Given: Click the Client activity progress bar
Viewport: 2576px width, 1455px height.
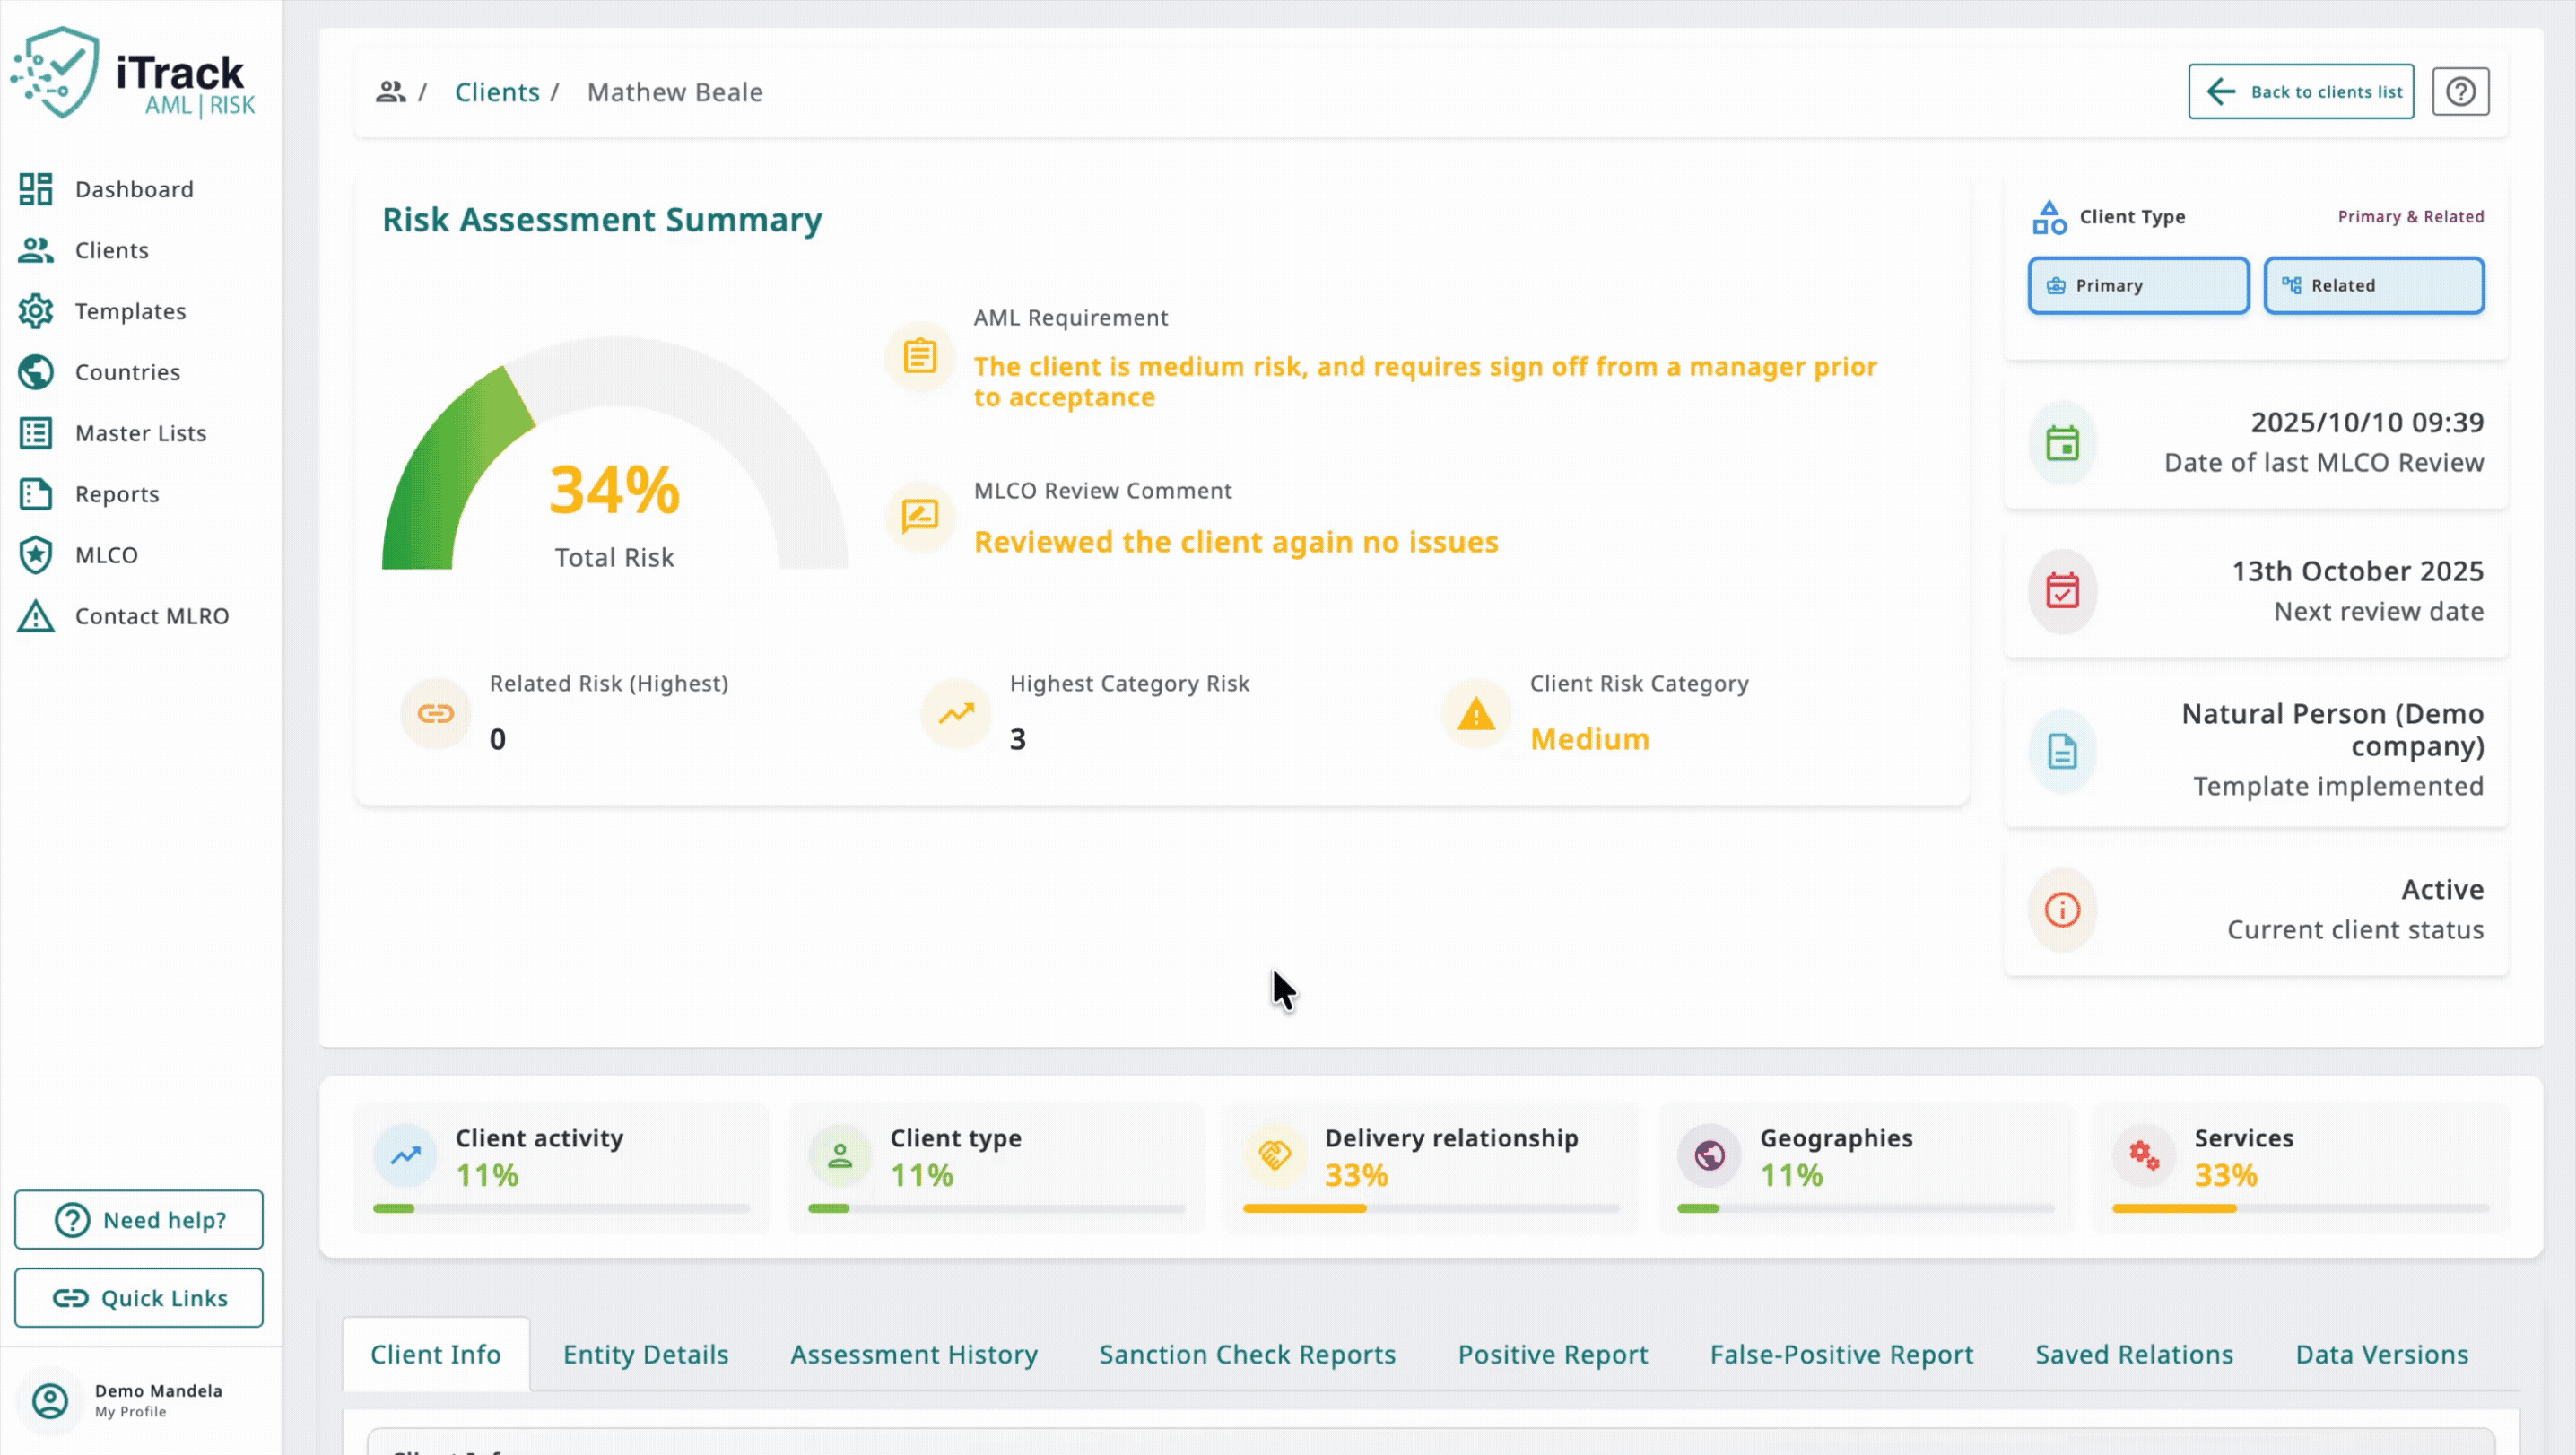Looking at the screenshot, I should [563, 1209].
